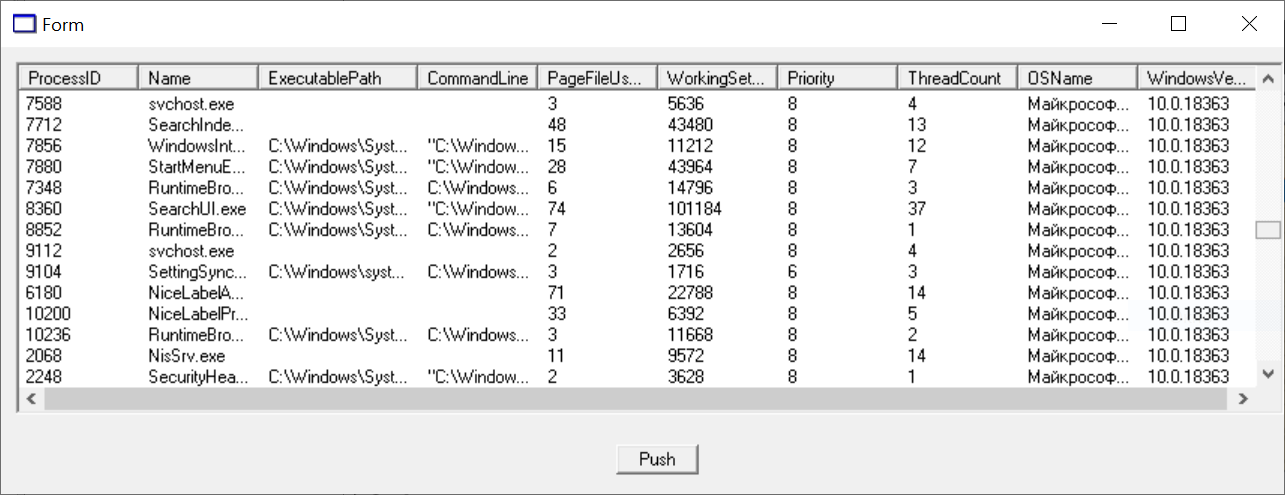Viewport: 1285px width, 495px height.
Task: Select the SearchUI.exe process row
Action: click(x=637, y=209)
